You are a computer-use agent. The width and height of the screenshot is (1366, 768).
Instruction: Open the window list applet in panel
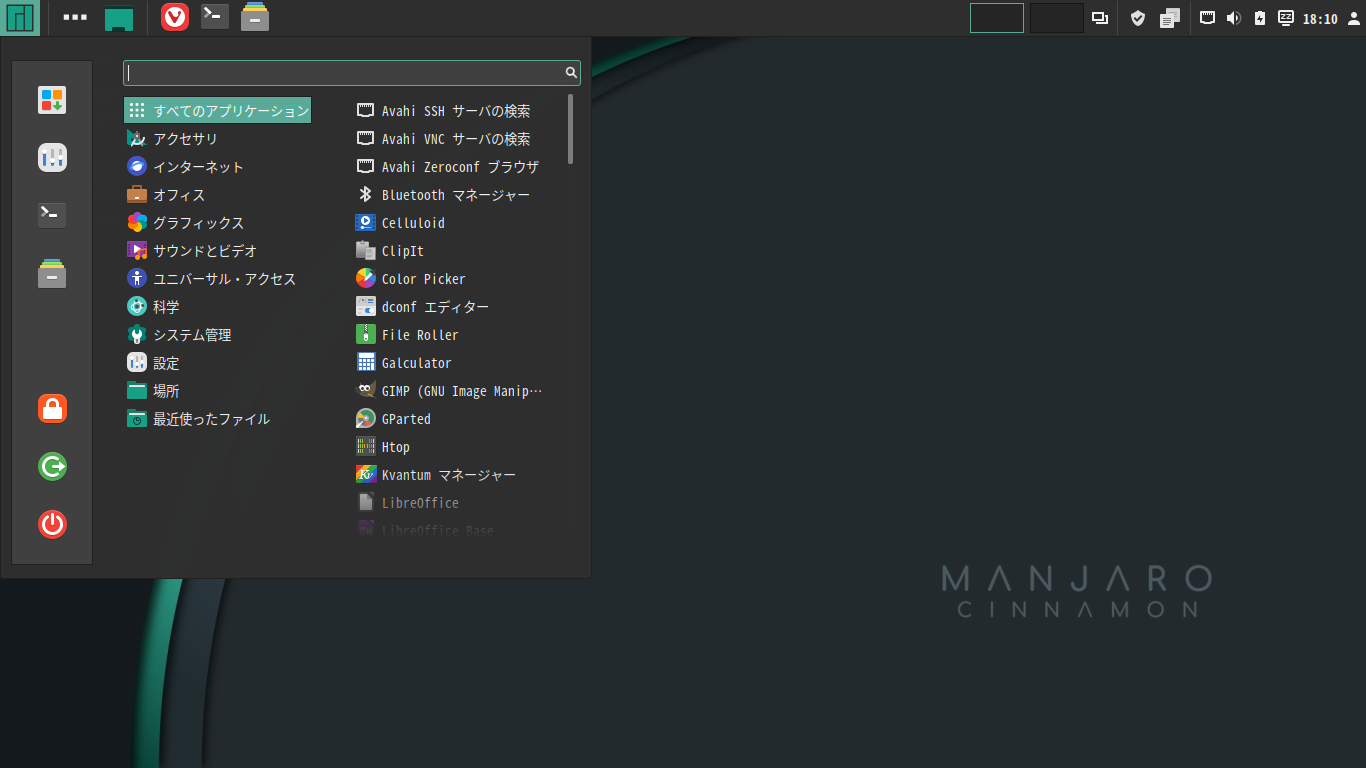point(1100,18)
